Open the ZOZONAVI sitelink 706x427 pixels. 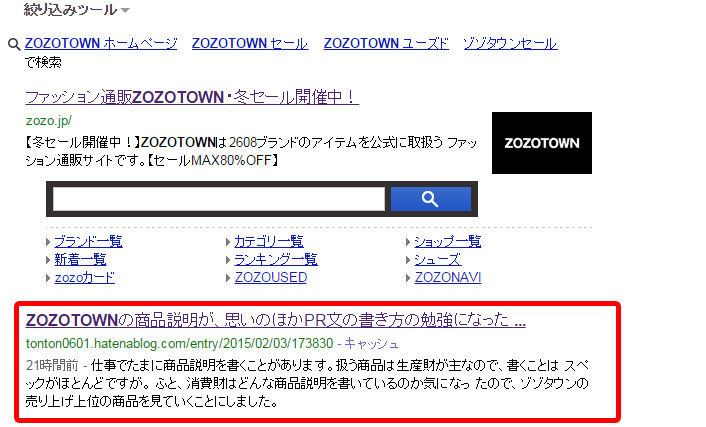click(448, 277)
